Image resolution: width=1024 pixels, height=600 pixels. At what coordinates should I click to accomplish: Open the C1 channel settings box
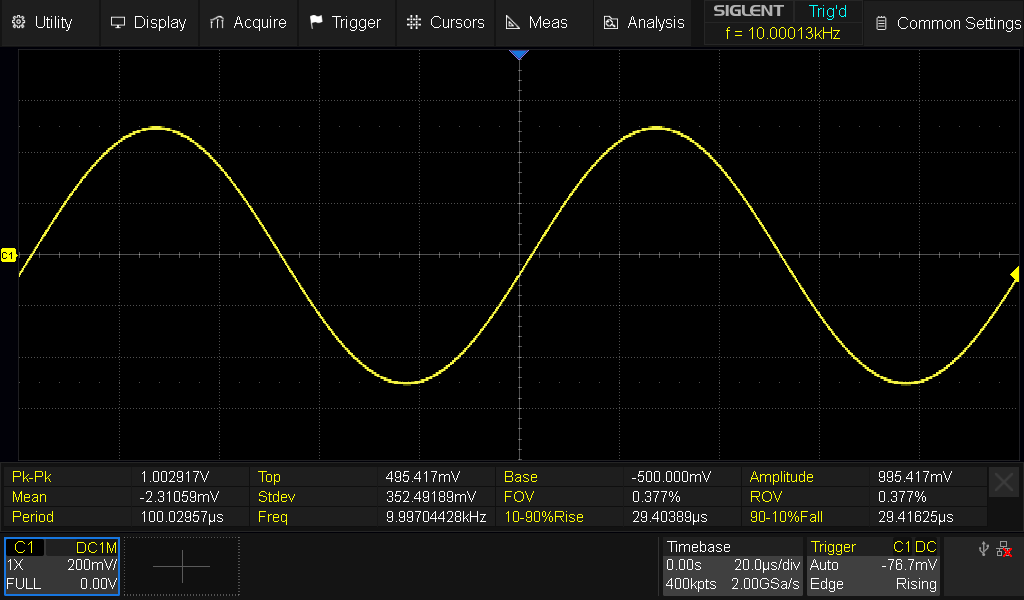tap(62, 566)
